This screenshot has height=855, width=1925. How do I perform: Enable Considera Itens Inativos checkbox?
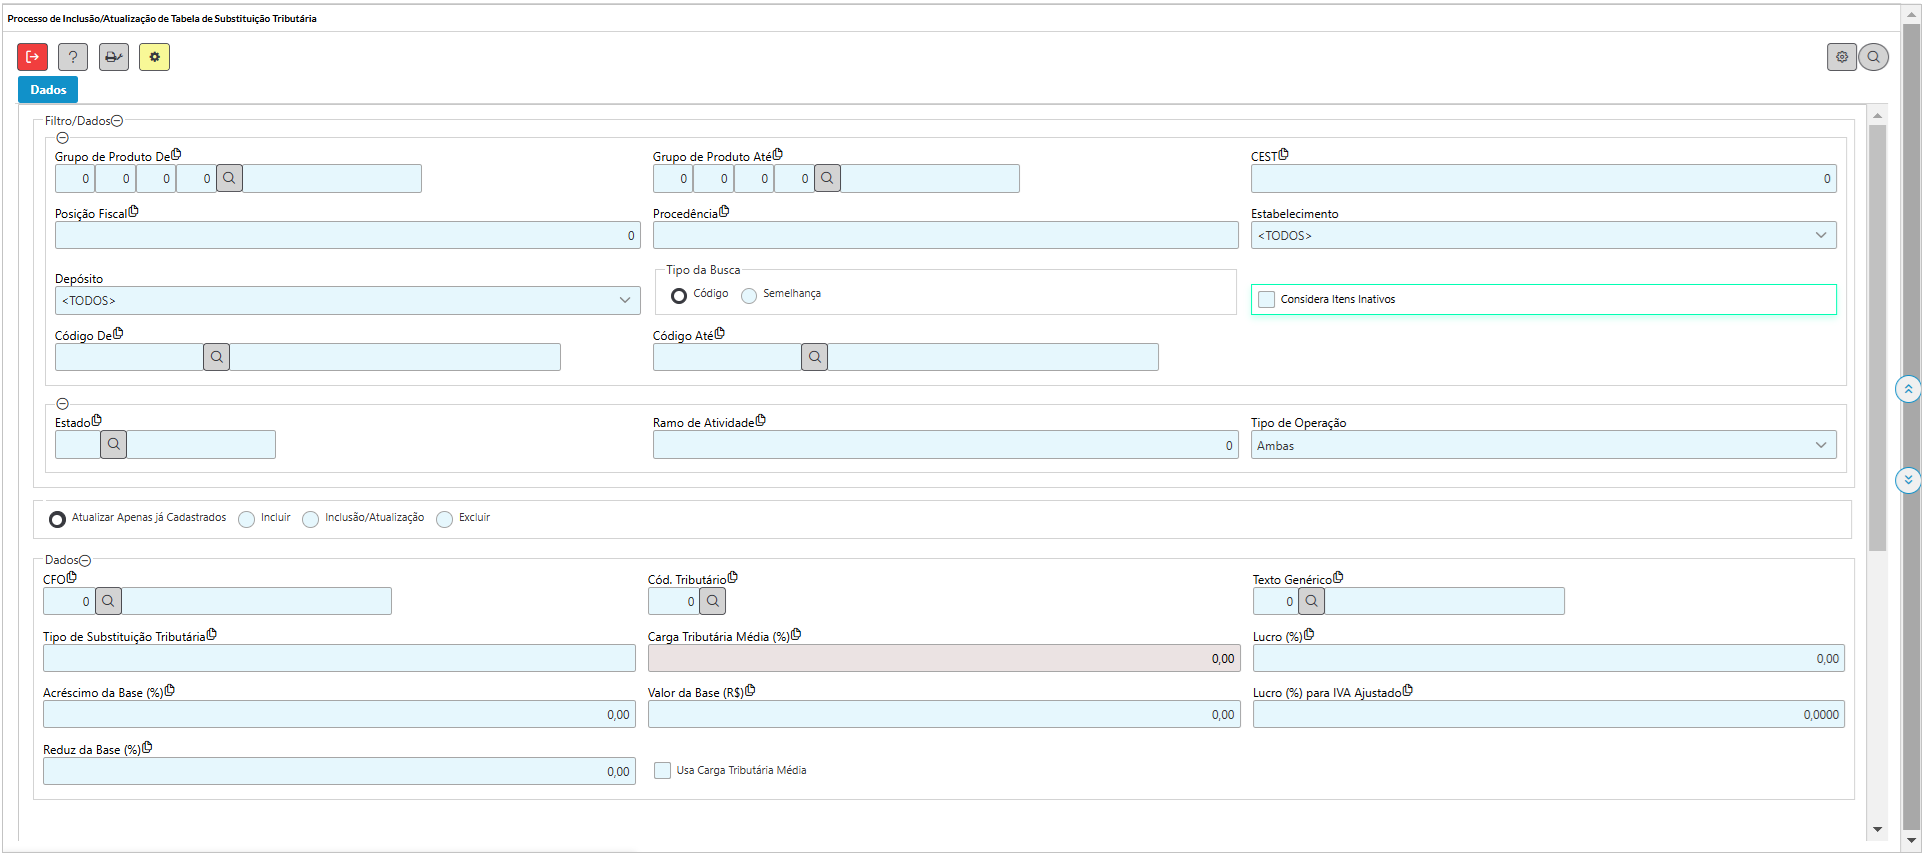tap(1267, 299)
